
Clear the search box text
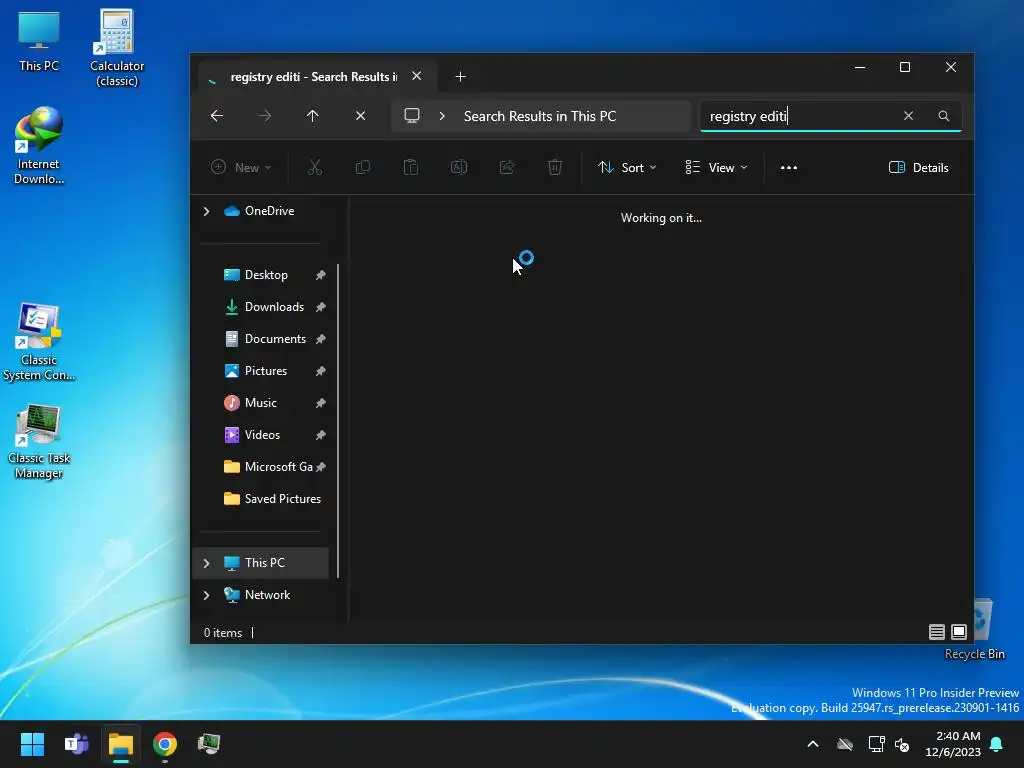[x=908, y=116]
